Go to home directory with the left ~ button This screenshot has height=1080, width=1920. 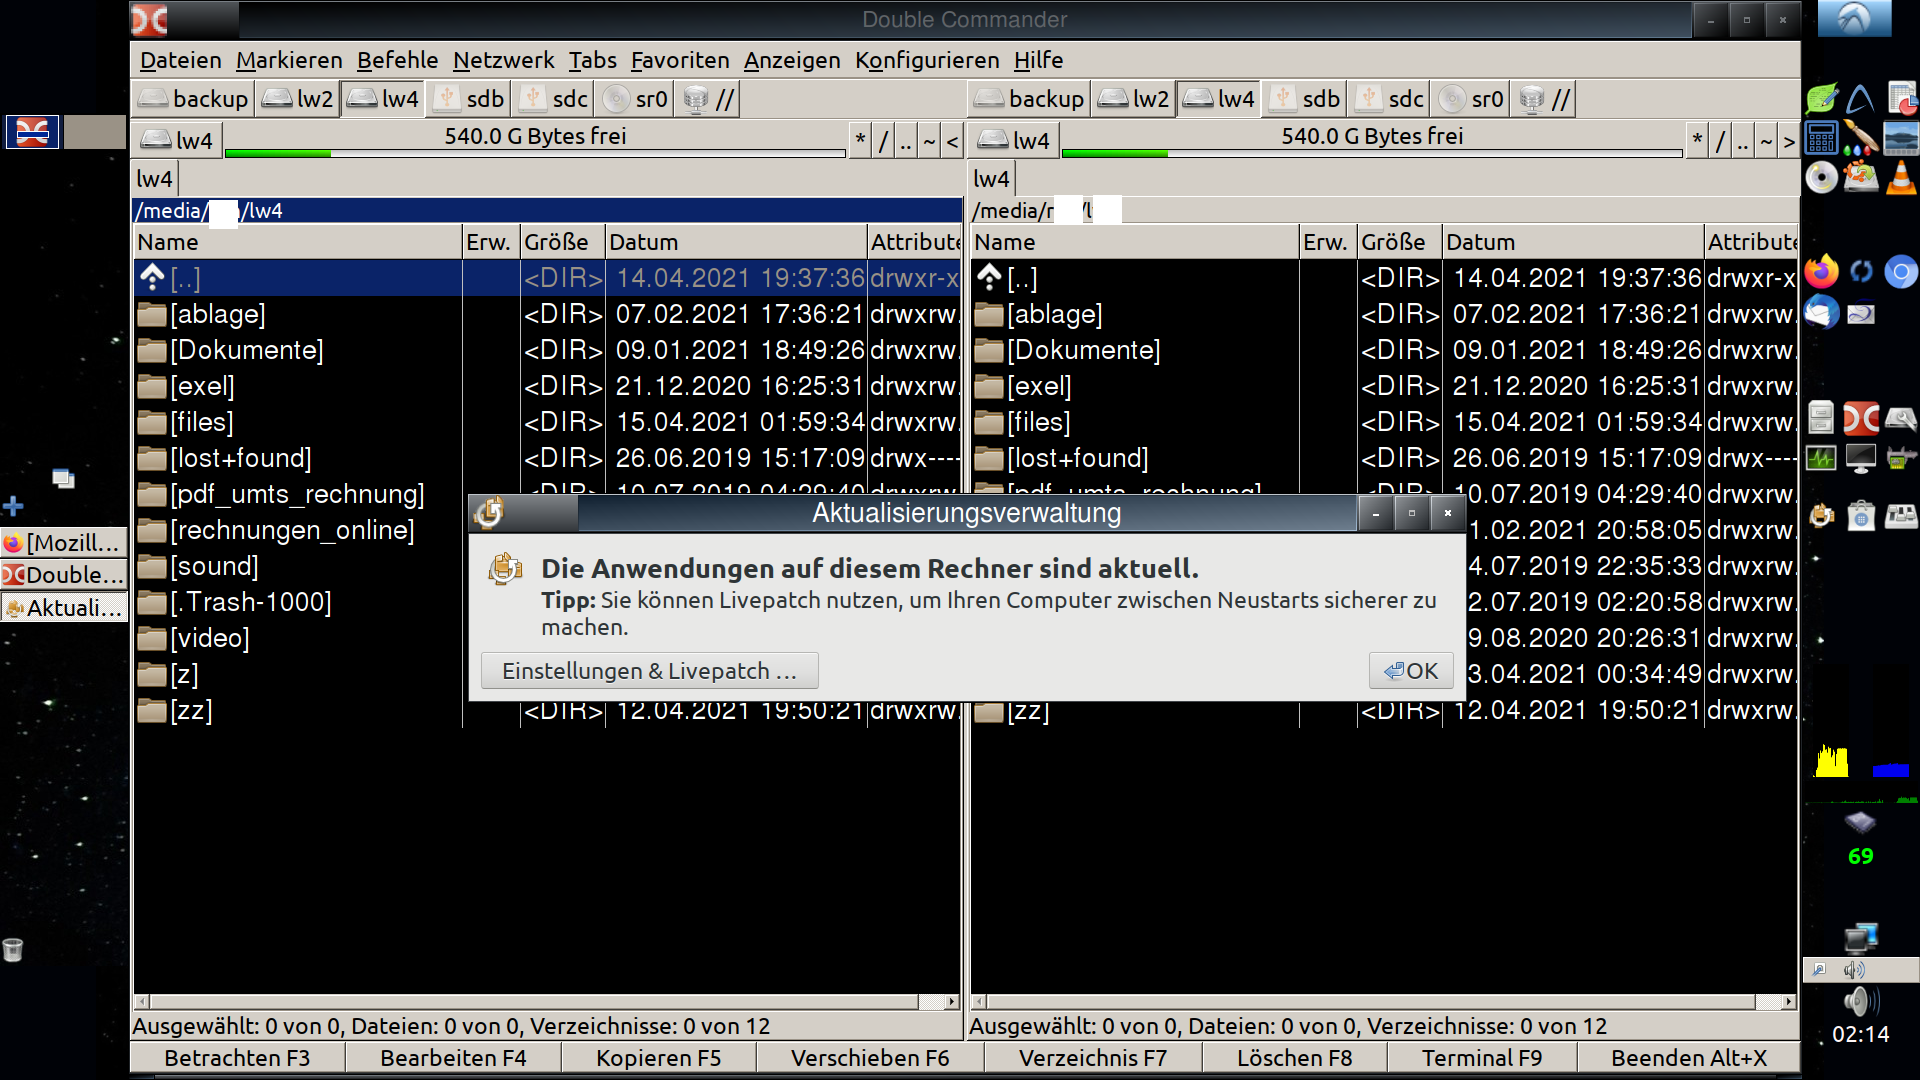[929, 141]
